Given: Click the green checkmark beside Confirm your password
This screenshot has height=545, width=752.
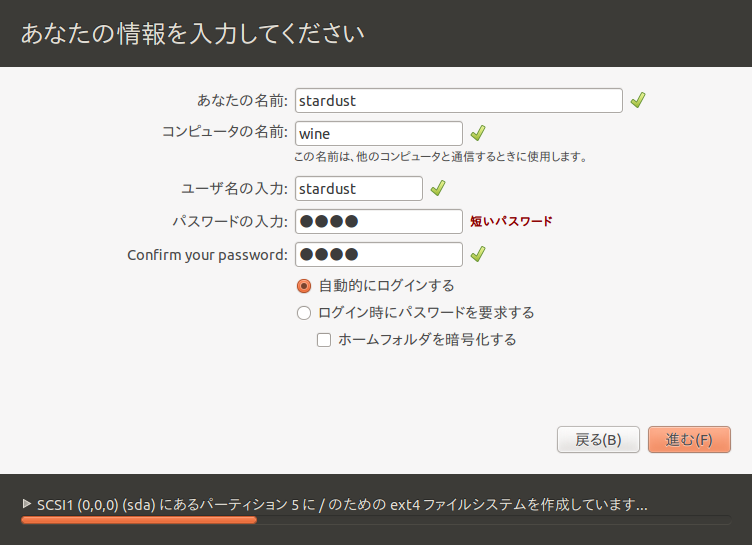Looking at the screenshot, I should coord(478,254).
